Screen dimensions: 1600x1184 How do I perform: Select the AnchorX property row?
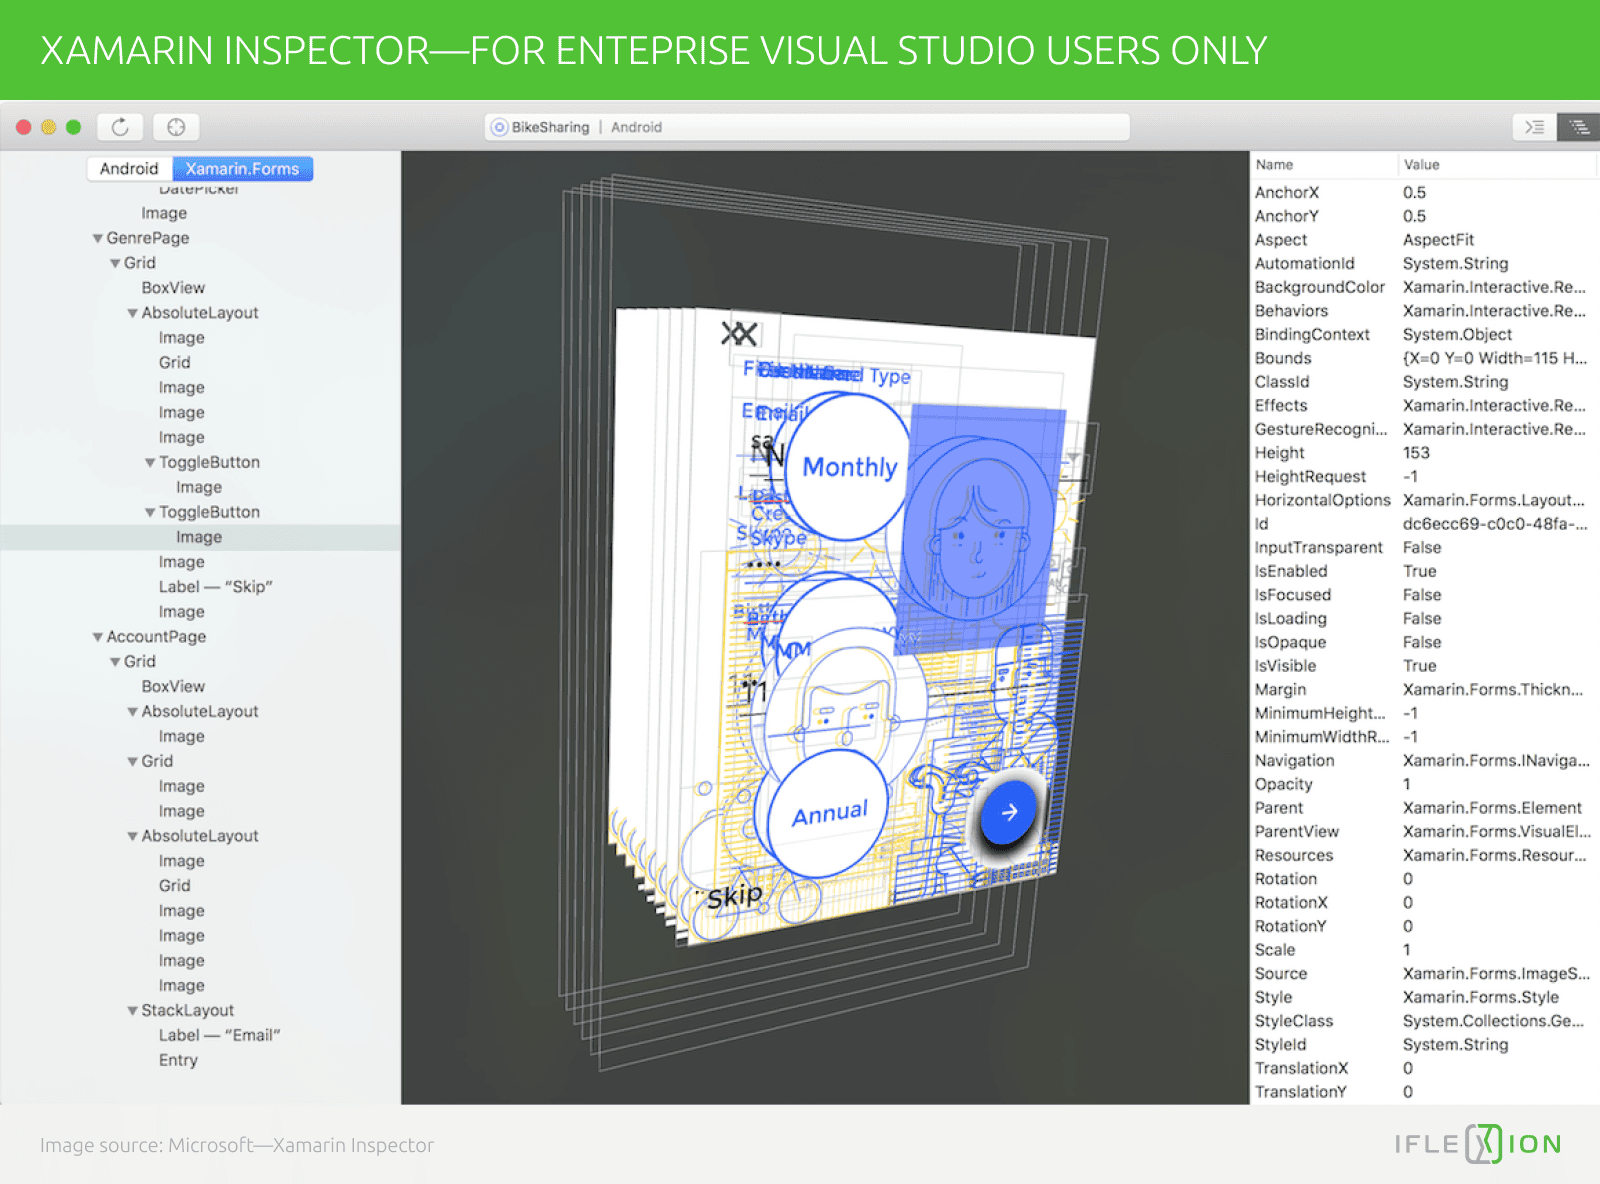point(1424,193)
